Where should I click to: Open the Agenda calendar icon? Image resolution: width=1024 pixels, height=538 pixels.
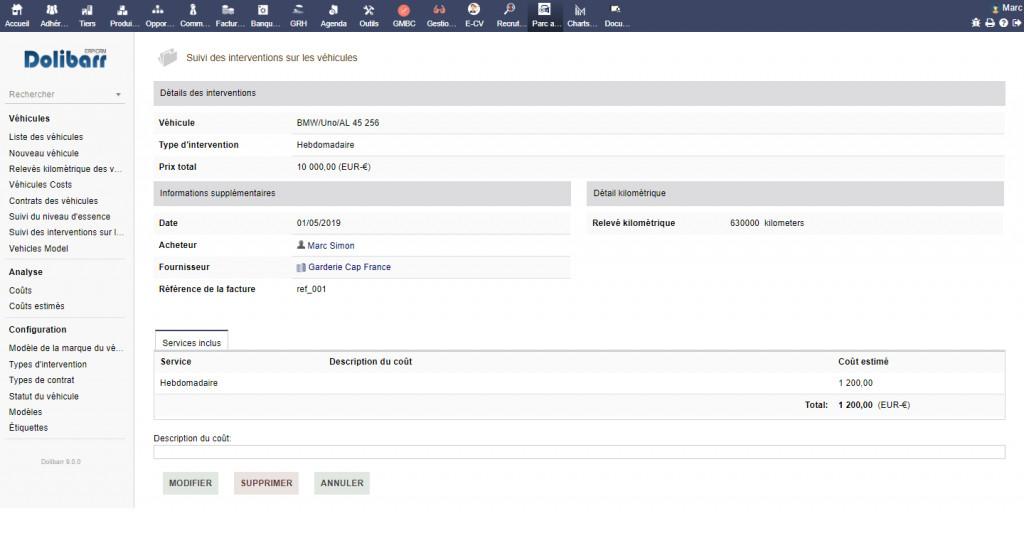coord(333,11)
